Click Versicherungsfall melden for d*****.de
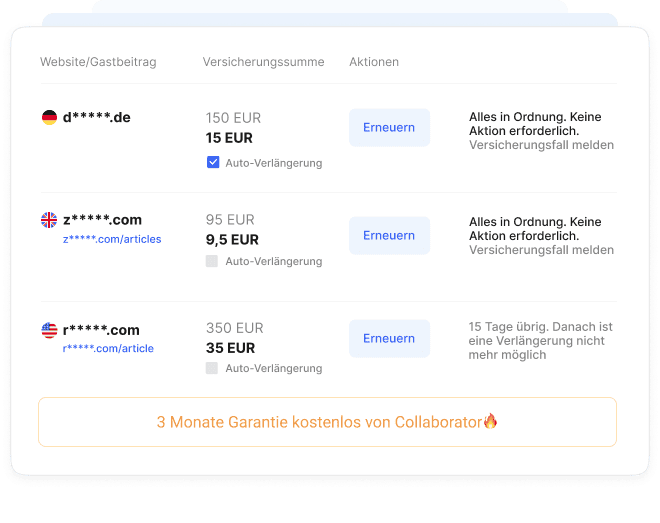 click(x=541, y=145)
